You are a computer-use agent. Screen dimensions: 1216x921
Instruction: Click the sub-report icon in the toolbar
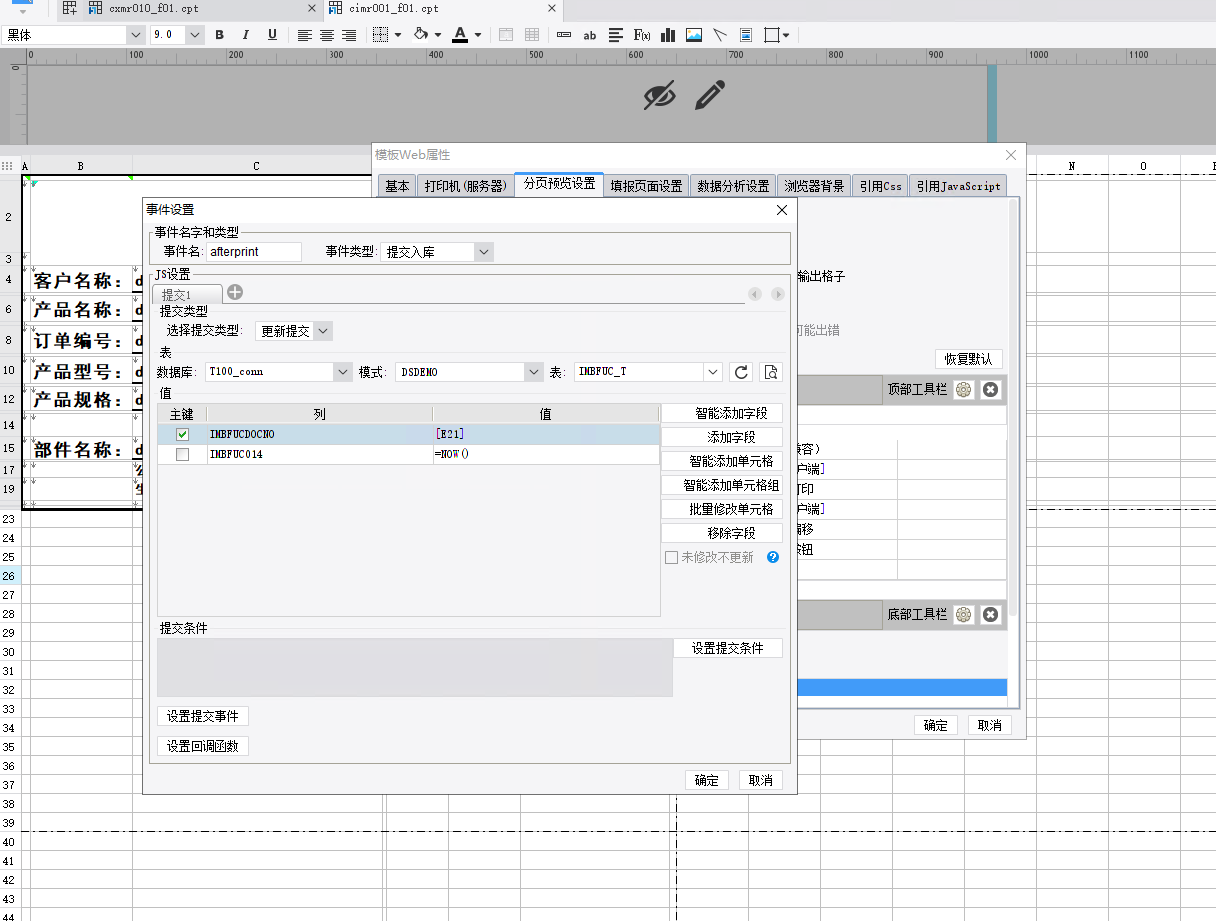click(x=746, y=35)
